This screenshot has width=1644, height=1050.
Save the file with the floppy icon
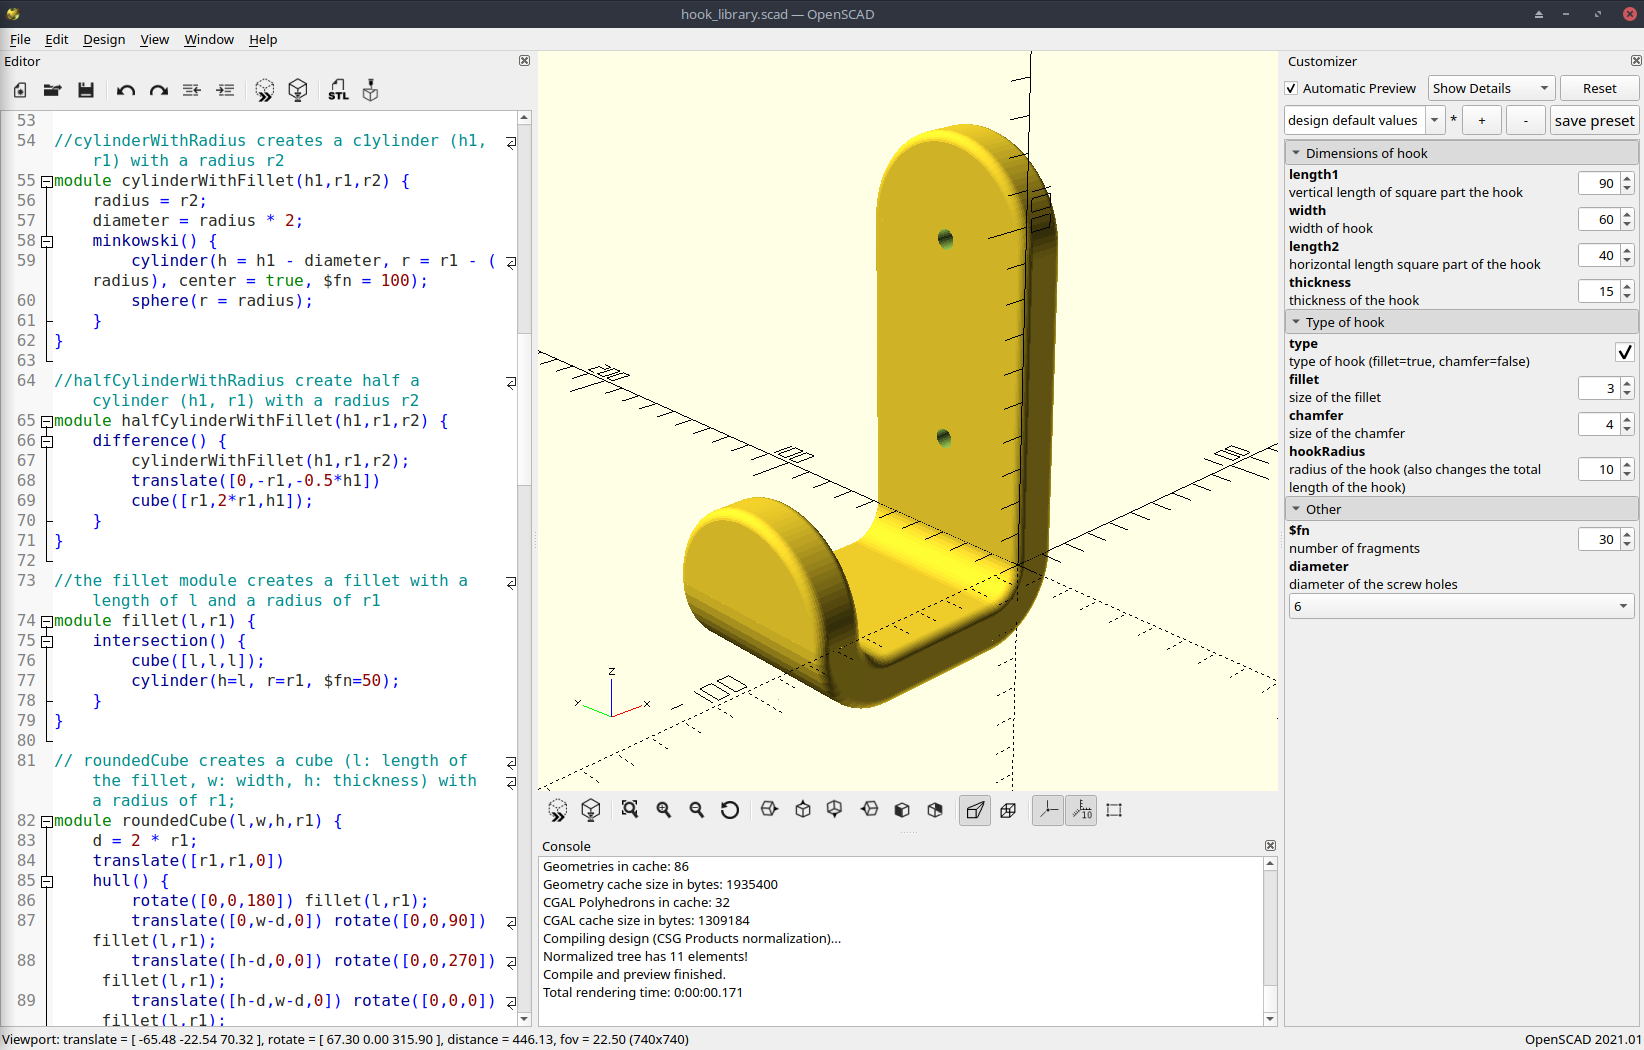[x=86, y=91]
